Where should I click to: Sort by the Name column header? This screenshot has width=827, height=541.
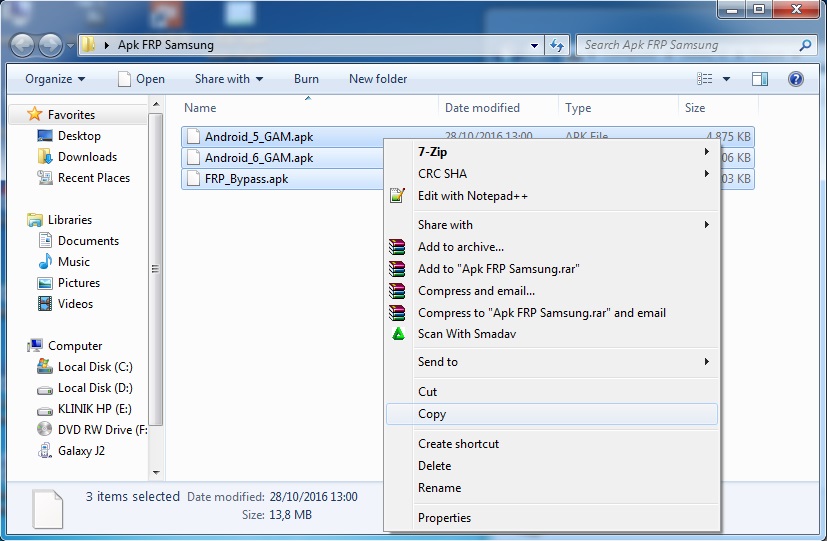pos(308,108)
